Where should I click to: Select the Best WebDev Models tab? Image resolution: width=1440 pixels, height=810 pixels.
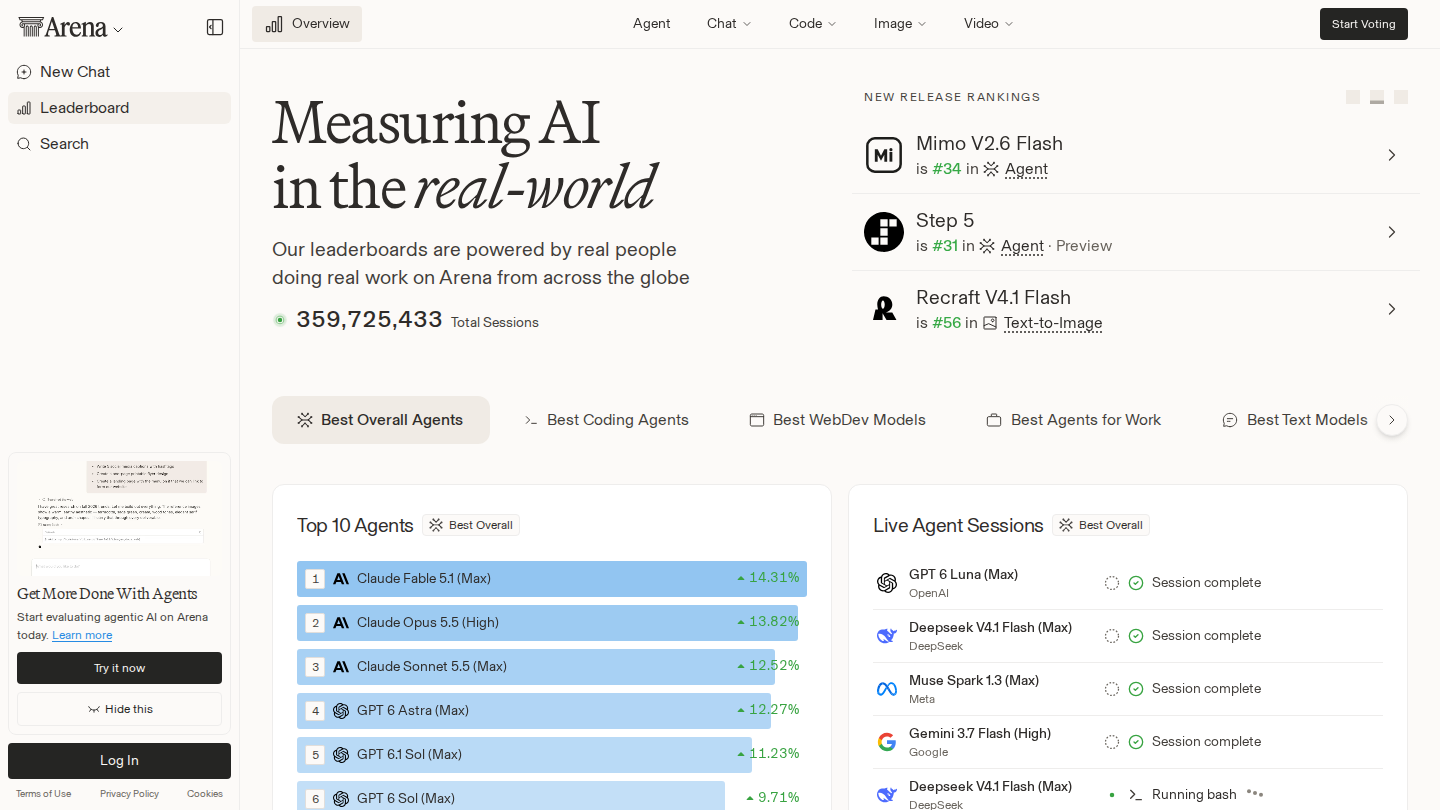838,420
